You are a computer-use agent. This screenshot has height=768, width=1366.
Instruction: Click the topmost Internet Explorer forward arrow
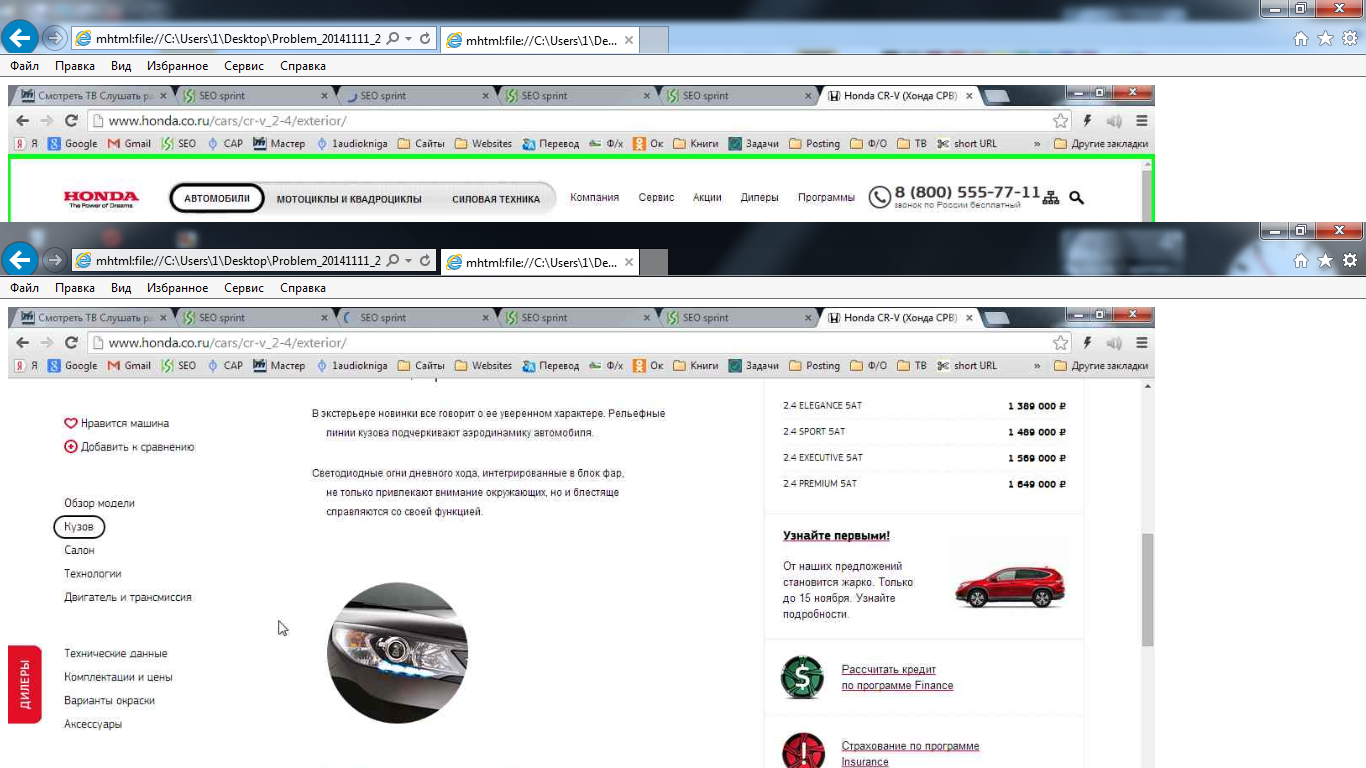pos(55,39)
